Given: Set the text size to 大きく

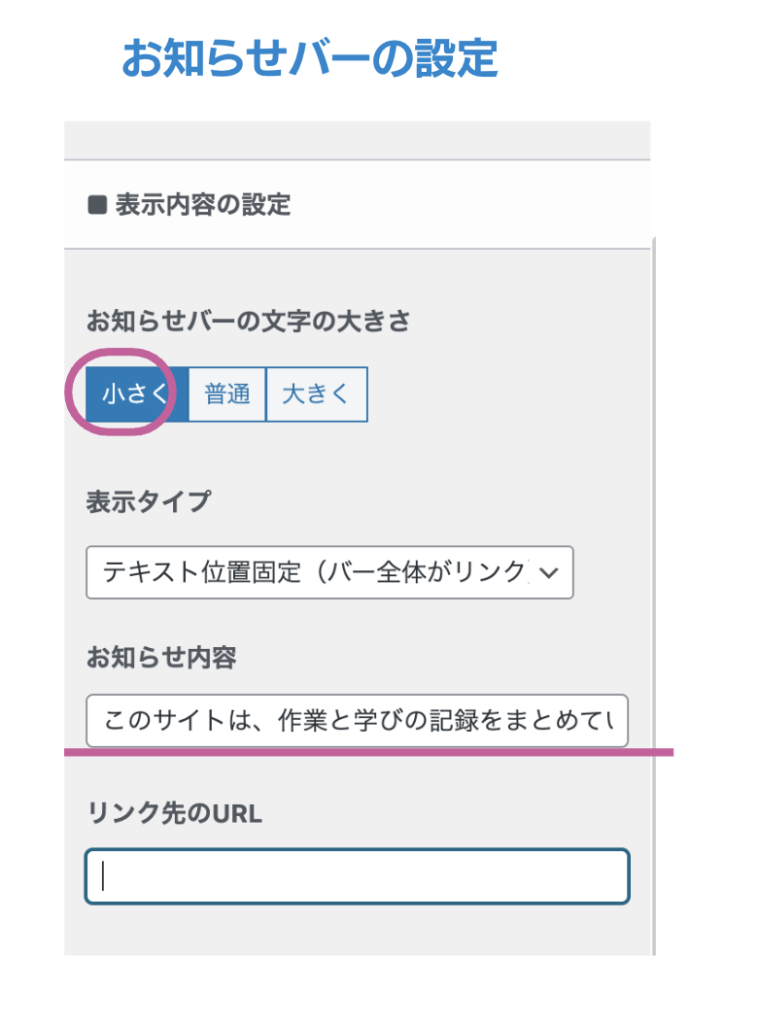Looking at the screenshot, I should pos(316,394).
